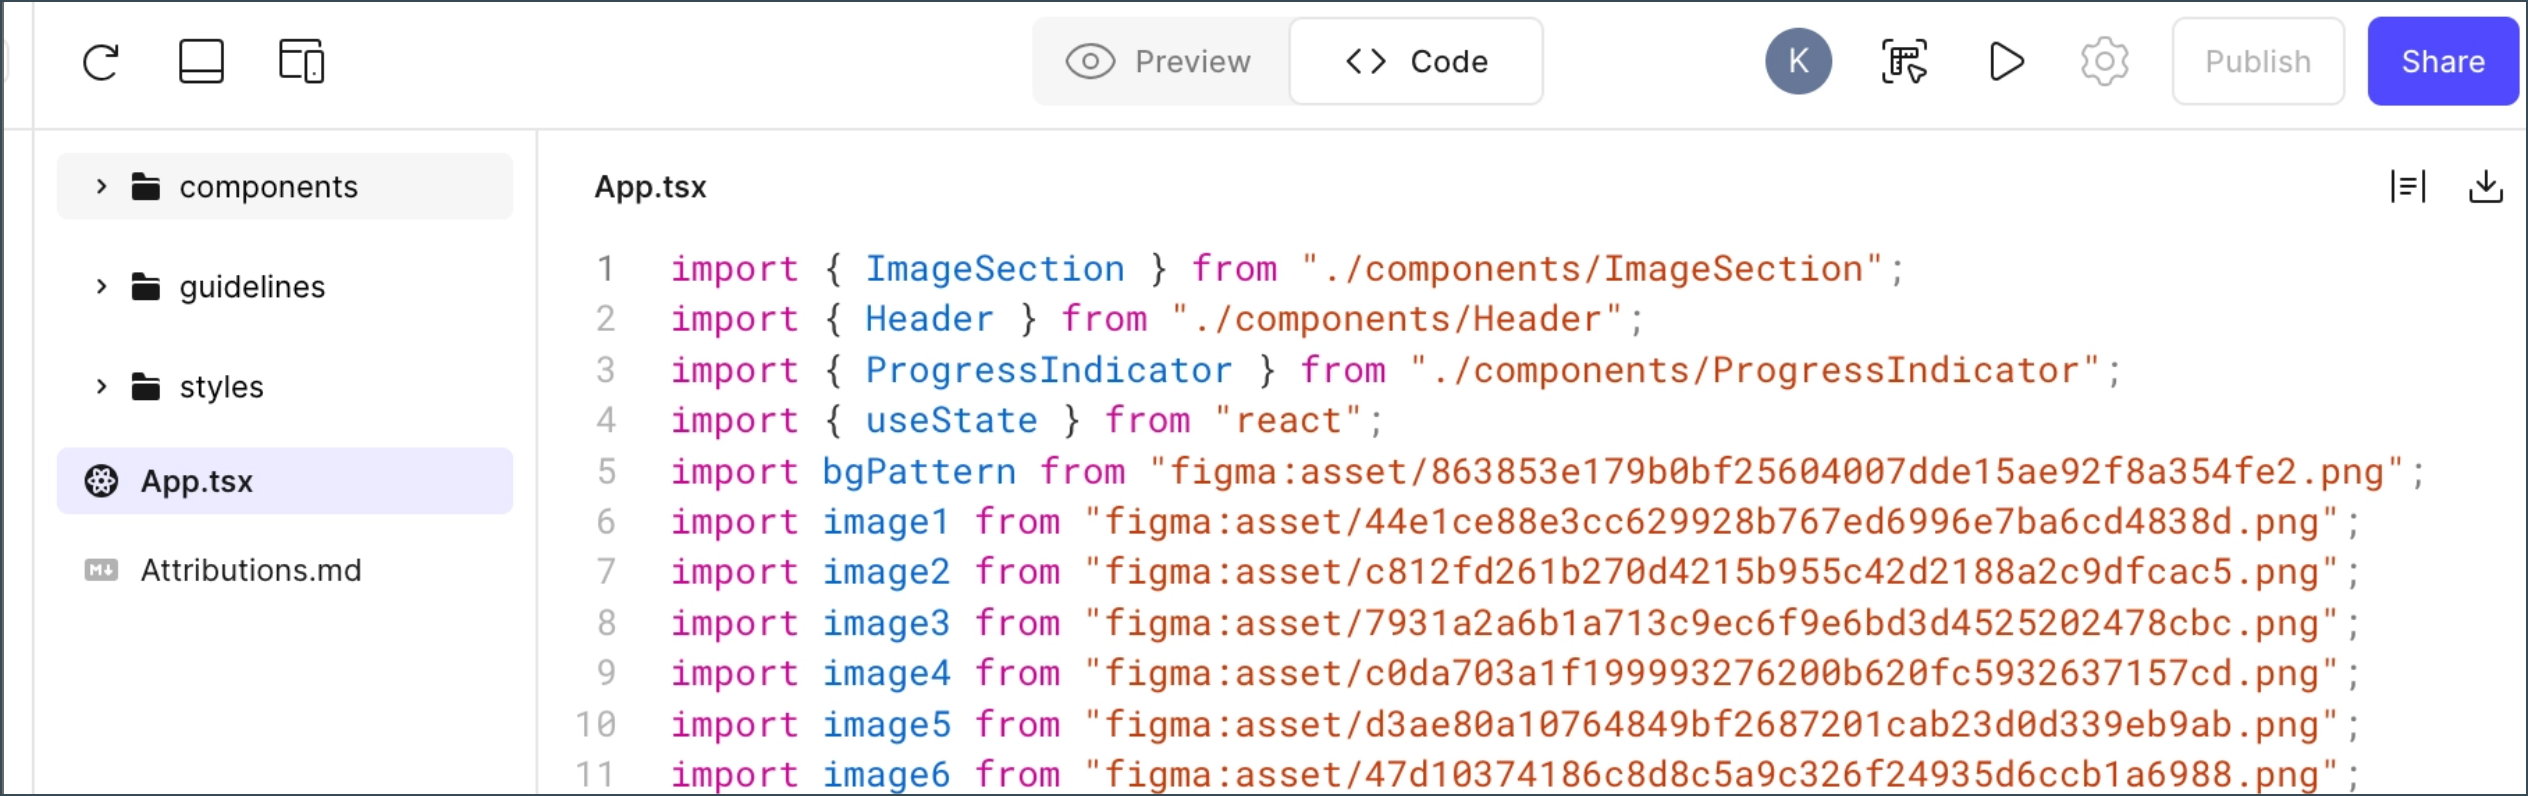The width and height of the screenshot is (2528, 796).
Task: Switch to the Code tab
Action: 1416,62
